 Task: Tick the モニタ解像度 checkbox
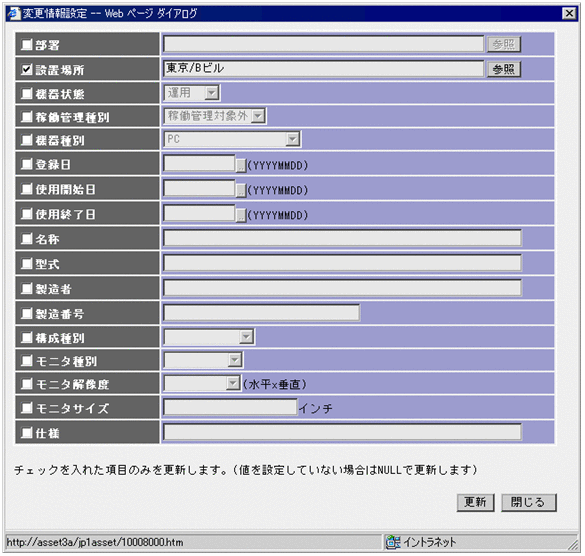click(26, 384)
